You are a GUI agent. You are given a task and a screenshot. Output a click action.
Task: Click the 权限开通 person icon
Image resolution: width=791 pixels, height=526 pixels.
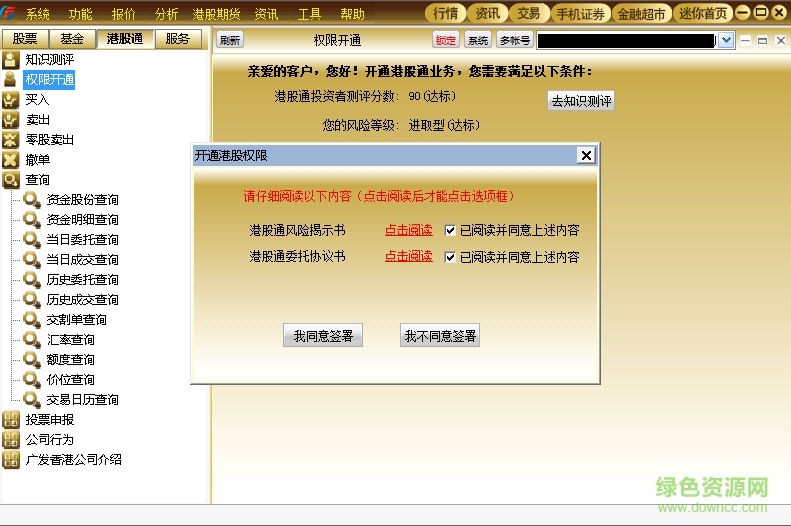10,80
